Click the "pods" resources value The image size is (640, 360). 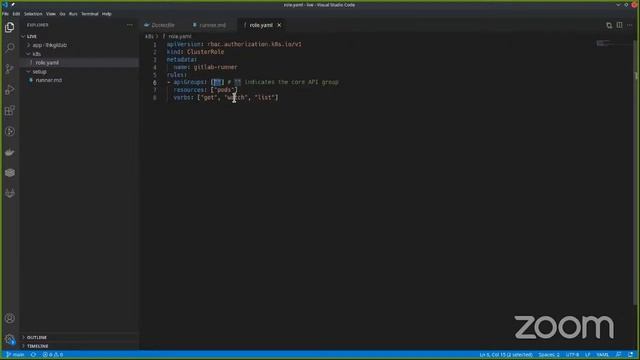point(224,90)
